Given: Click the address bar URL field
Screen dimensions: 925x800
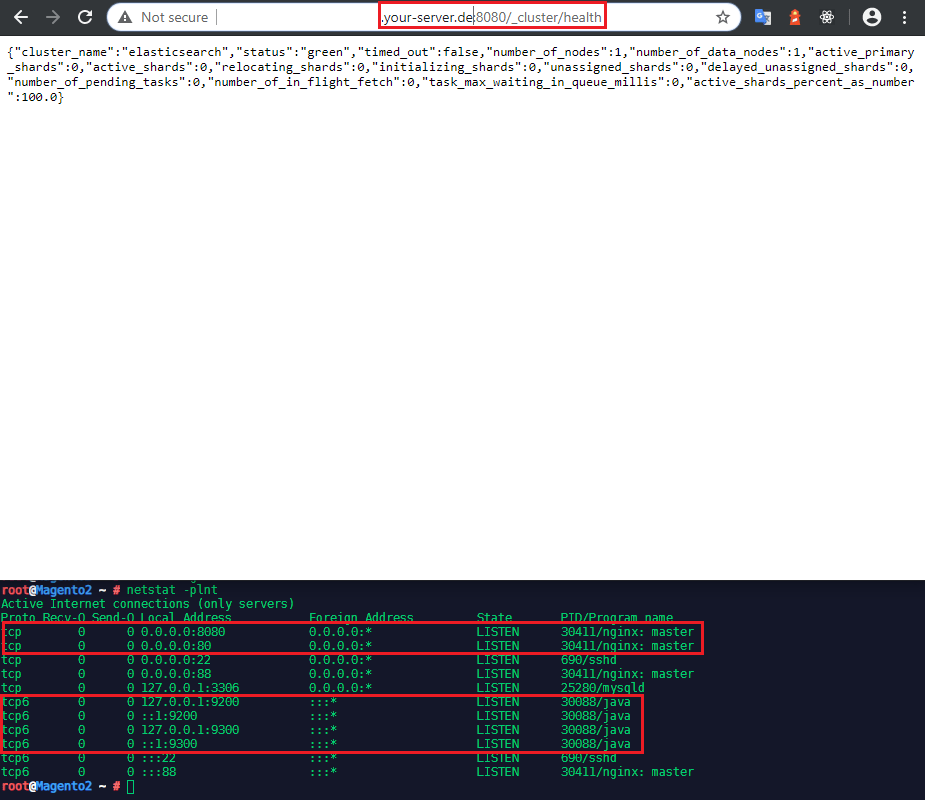Looking at the screenshot, I should (423, 17).
